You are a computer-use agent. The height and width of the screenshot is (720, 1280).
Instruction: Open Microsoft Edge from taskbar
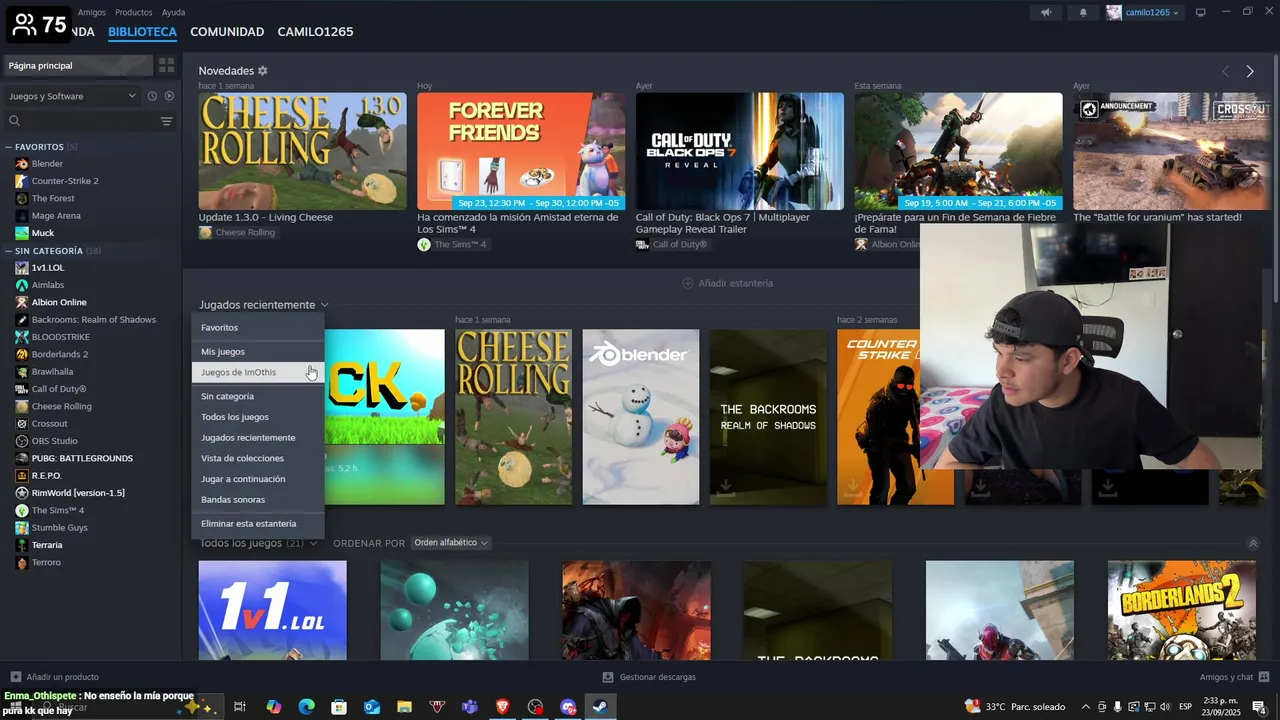[x=307, y=707]
